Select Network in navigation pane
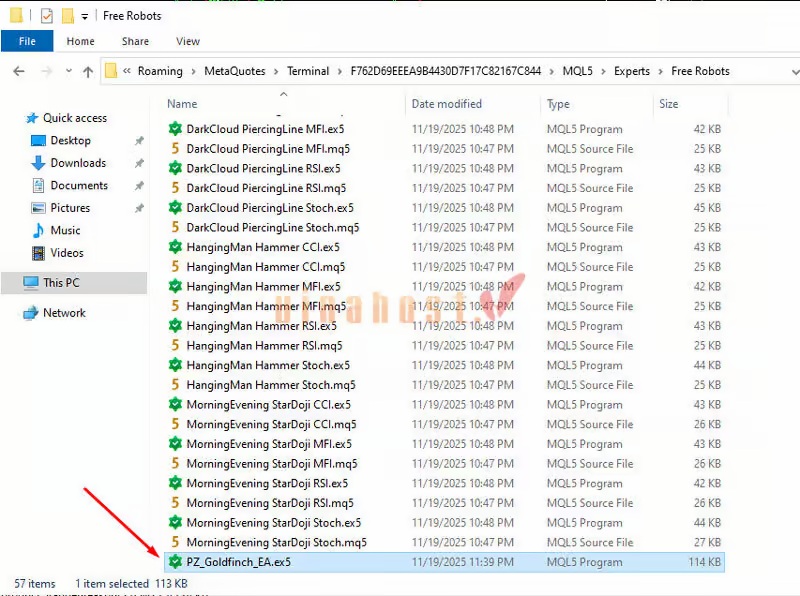Image resolution: width=800 pixels, height=596 pixels. 64,313
